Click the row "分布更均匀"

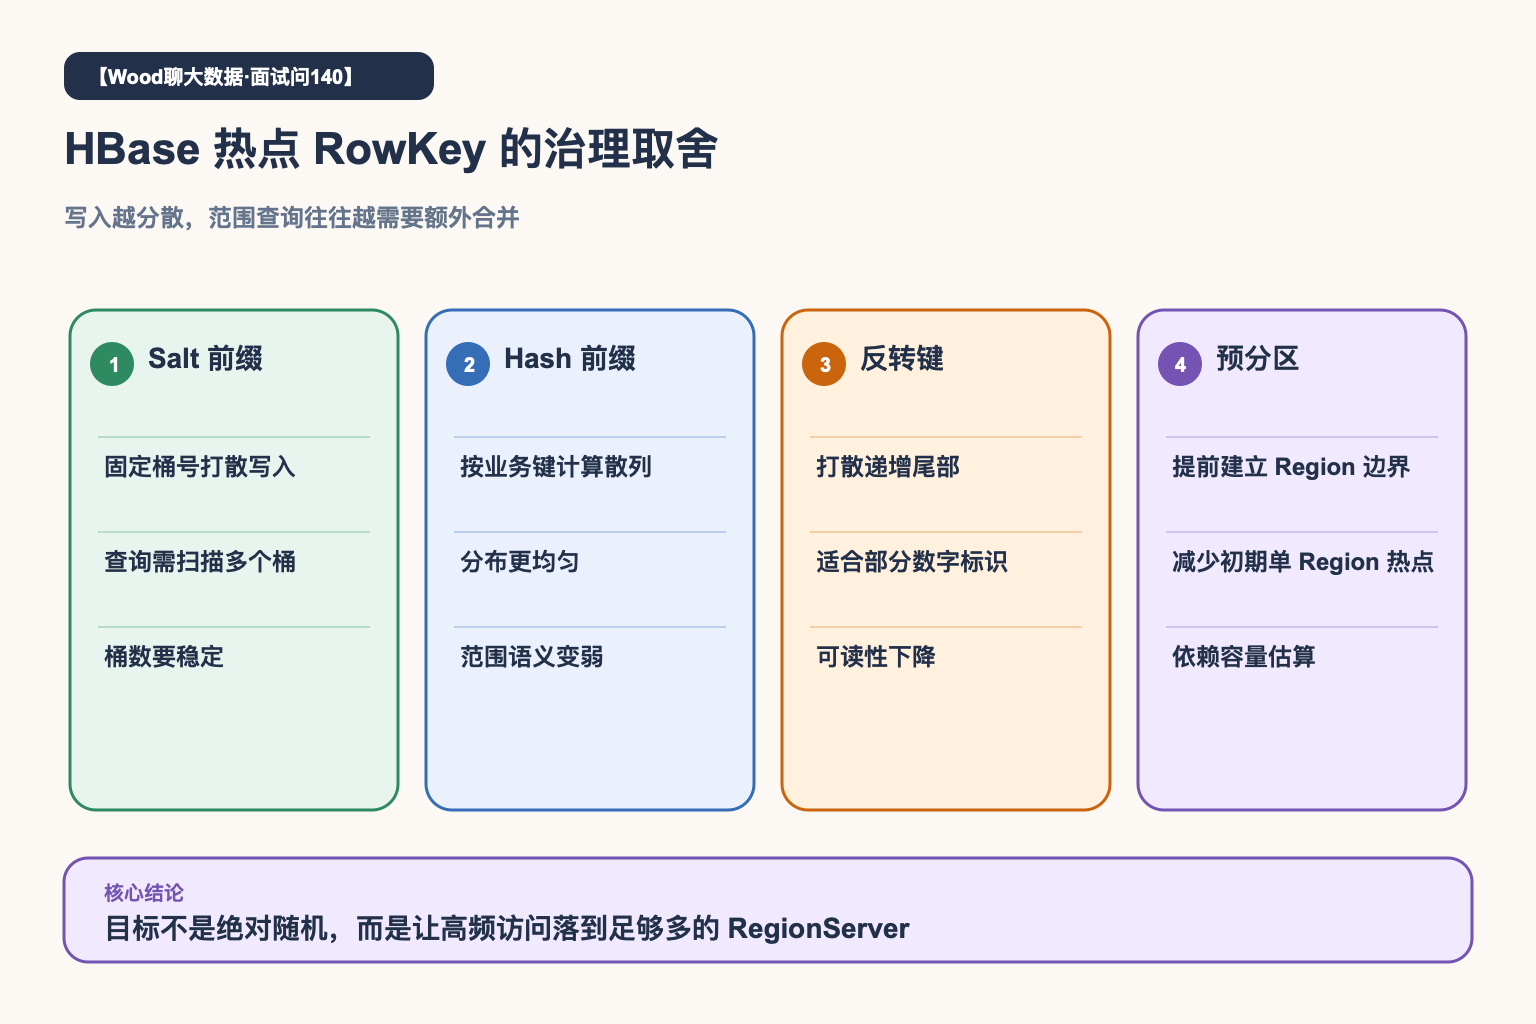point(520,562)
